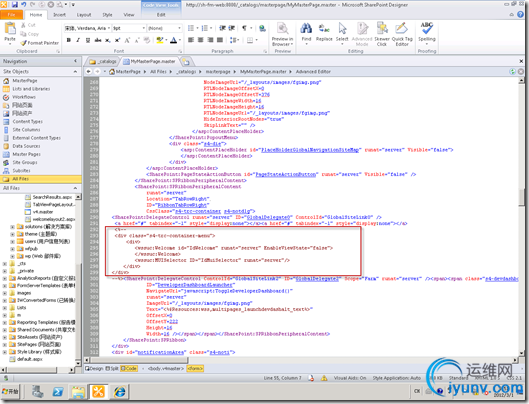Select the _catalogs document tab
Screen dimensions: 529x404
(103, 61)
